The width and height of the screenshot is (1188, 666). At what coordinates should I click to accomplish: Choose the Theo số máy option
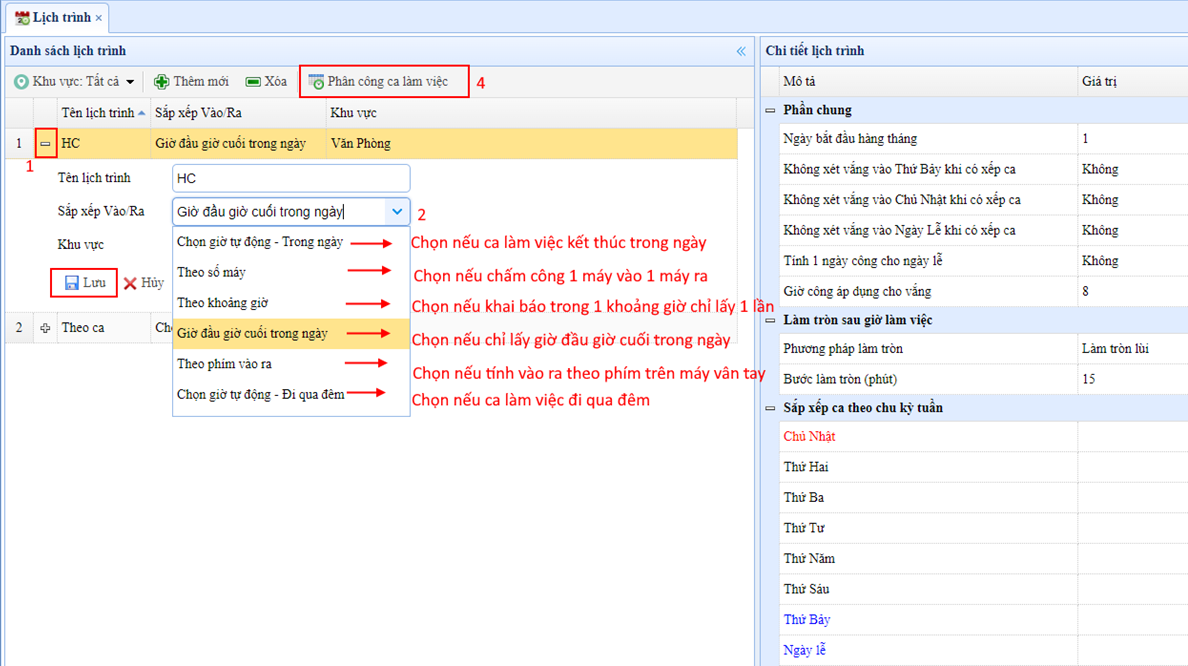click(x=291, y=273)
